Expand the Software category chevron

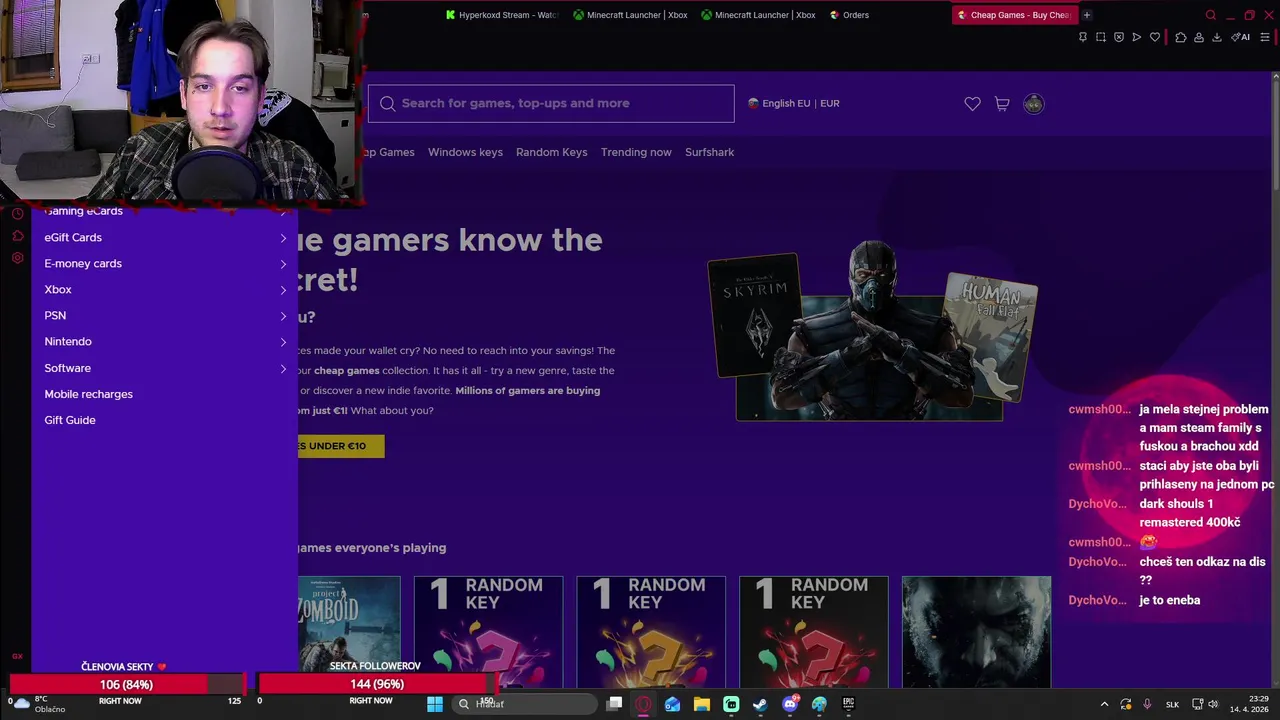pos(283,368)
